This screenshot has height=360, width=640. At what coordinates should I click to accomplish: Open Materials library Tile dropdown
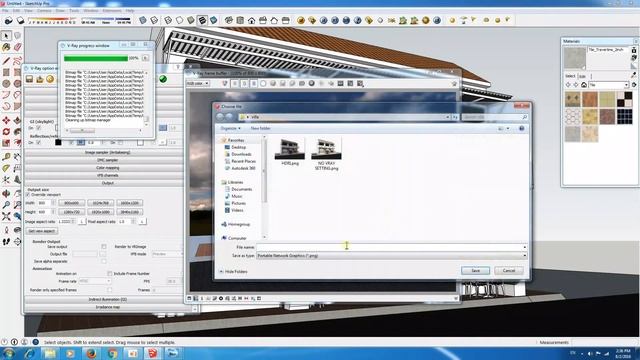[x=609, y=84]
